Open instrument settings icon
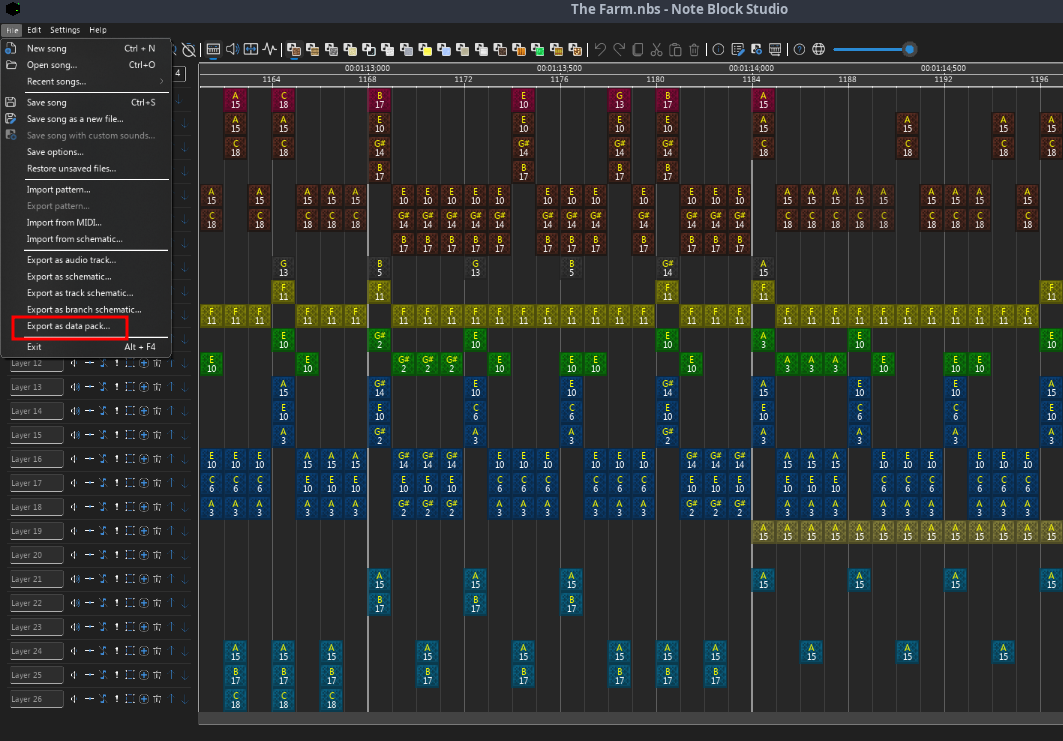Image resolution: width=1063 pixels, height=741 pixels. pos(757,49)
